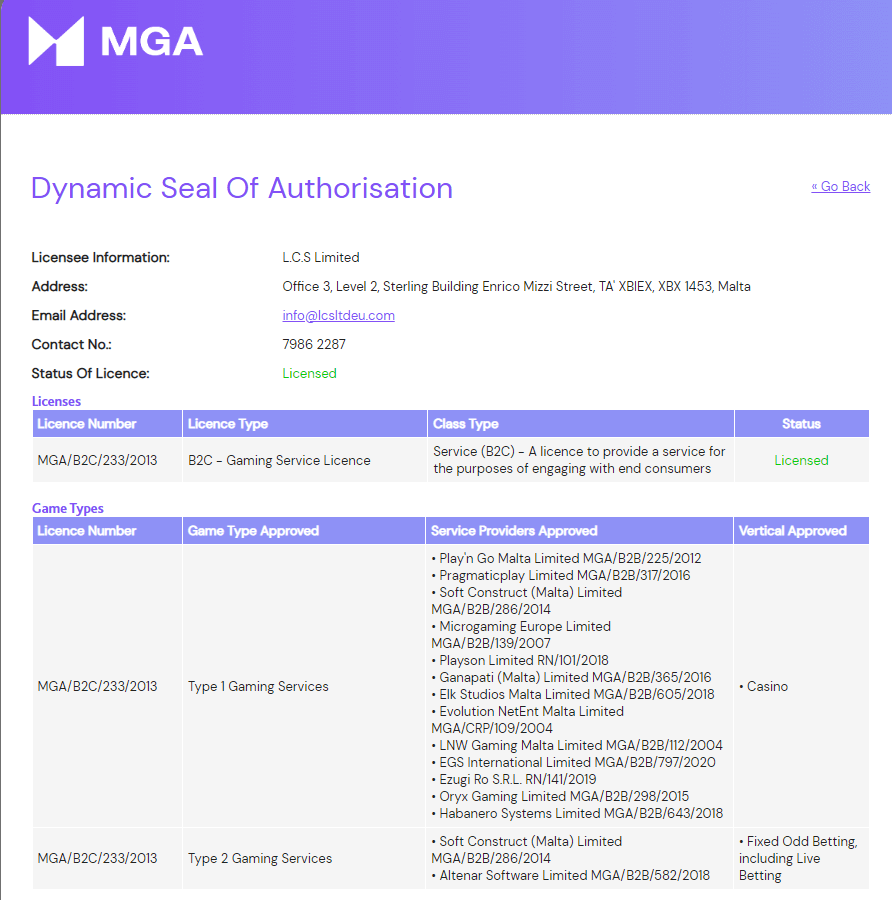Click Evolution NetEnt Malta Limited entry
Image resolution: width=892 pixels, height=900 pixels.
[528, 720]
